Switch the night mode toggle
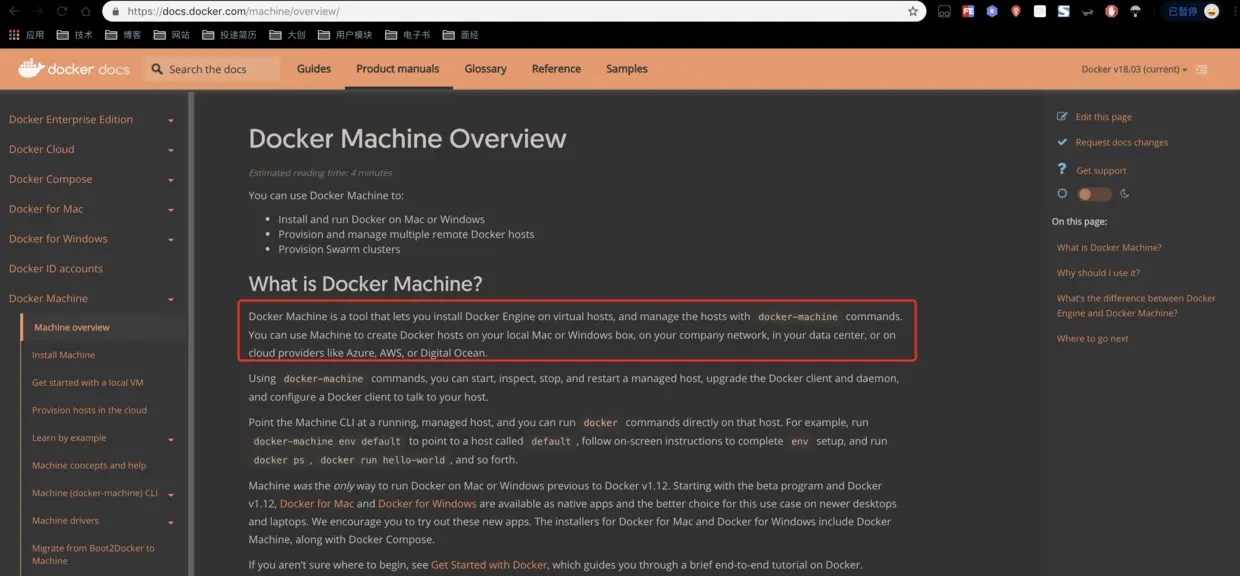This screenshot has height=576, width=1240. (x=1094, y=194)
